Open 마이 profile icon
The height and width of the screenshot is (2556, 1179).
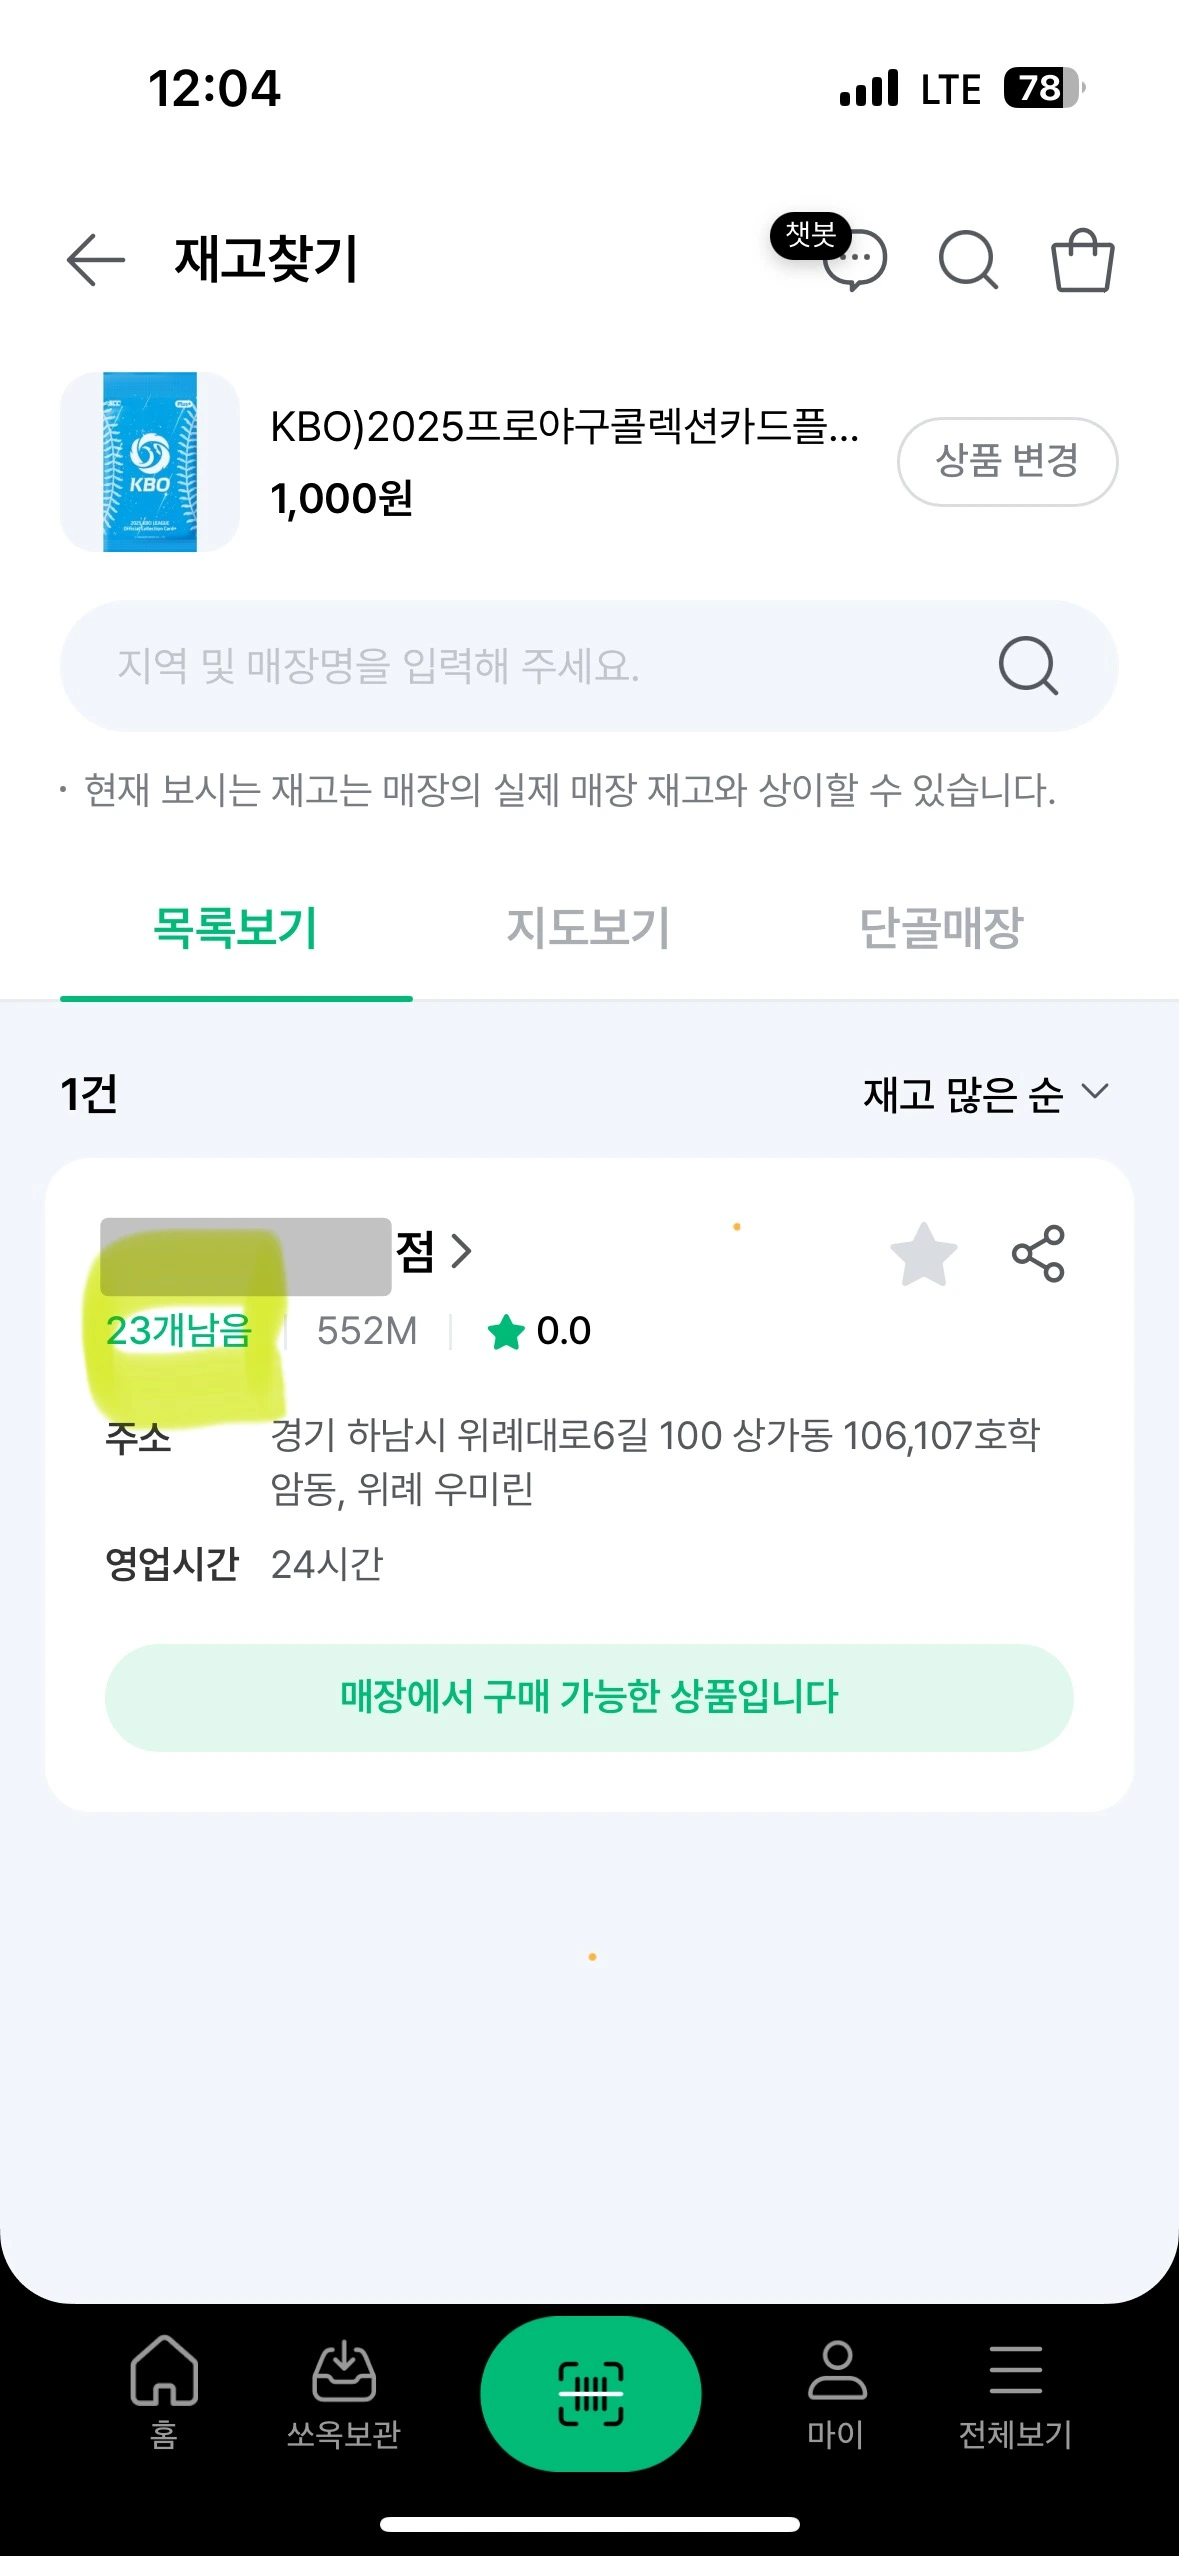[836, 2391]
